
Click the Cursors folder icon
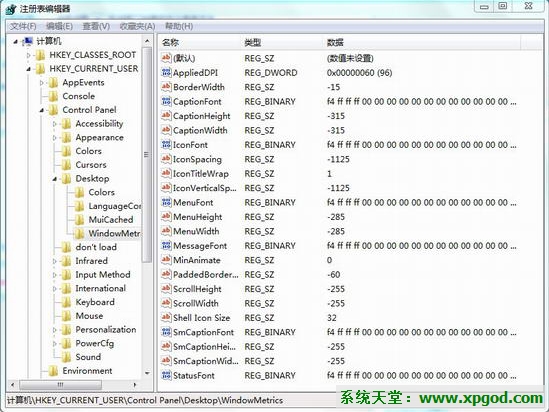pyautogui.click(x=67, y=165)
